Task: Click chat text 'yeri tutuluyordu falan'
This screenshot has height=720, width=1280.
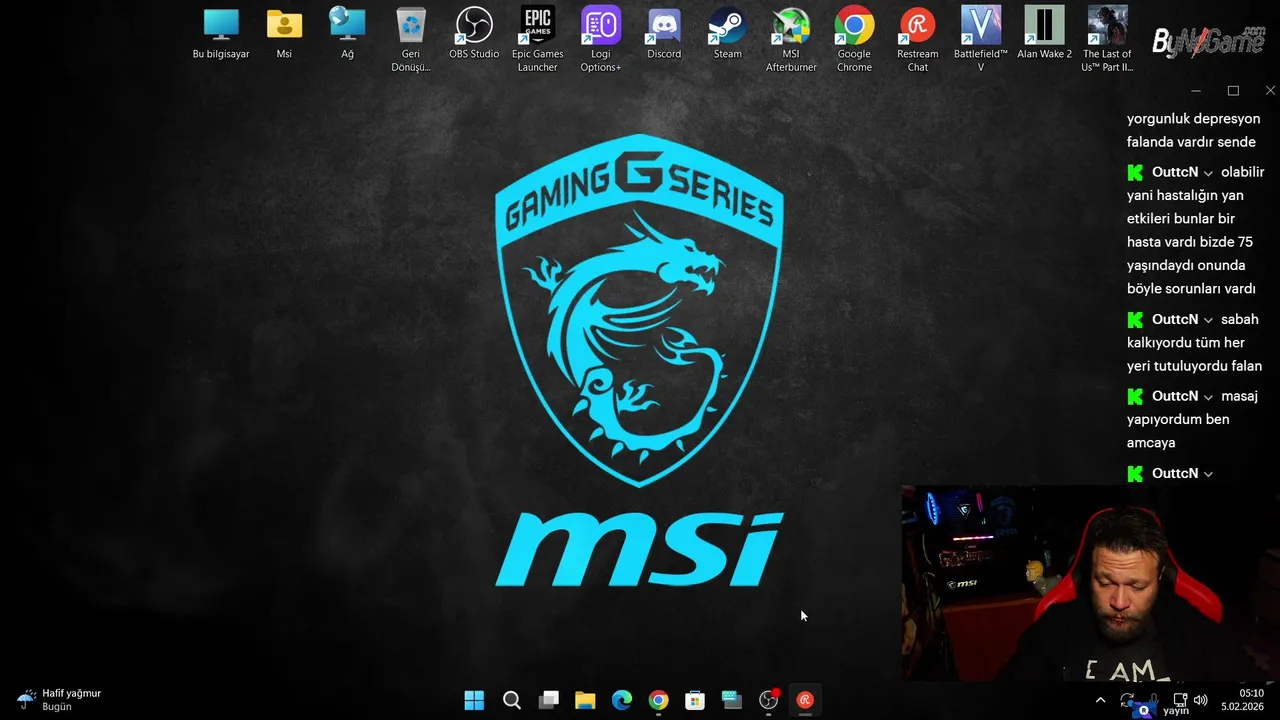Action: pyautogui.click(x=1194, y=366)
